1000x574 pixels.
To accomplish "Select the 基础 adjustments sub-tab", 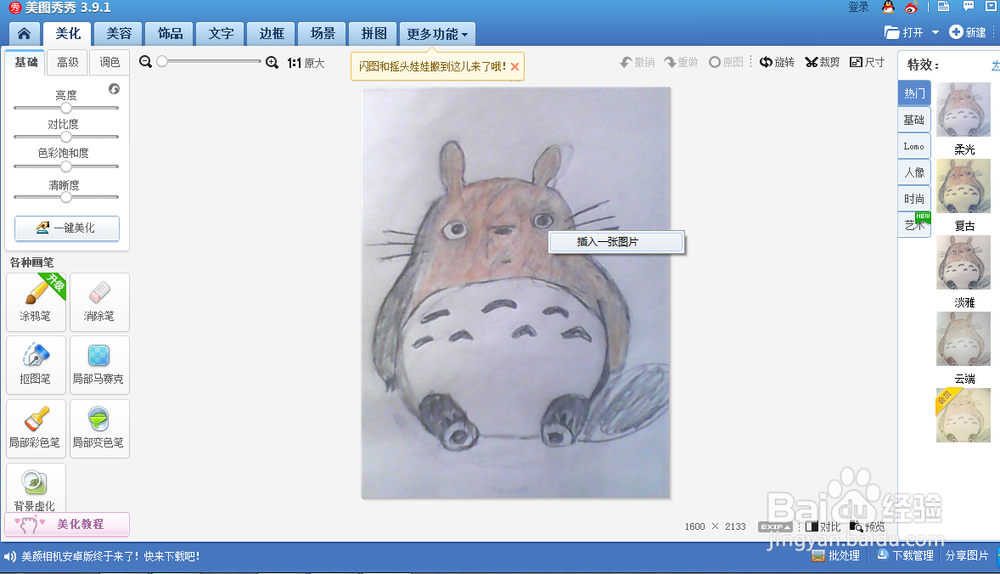I will coord(26,62).
